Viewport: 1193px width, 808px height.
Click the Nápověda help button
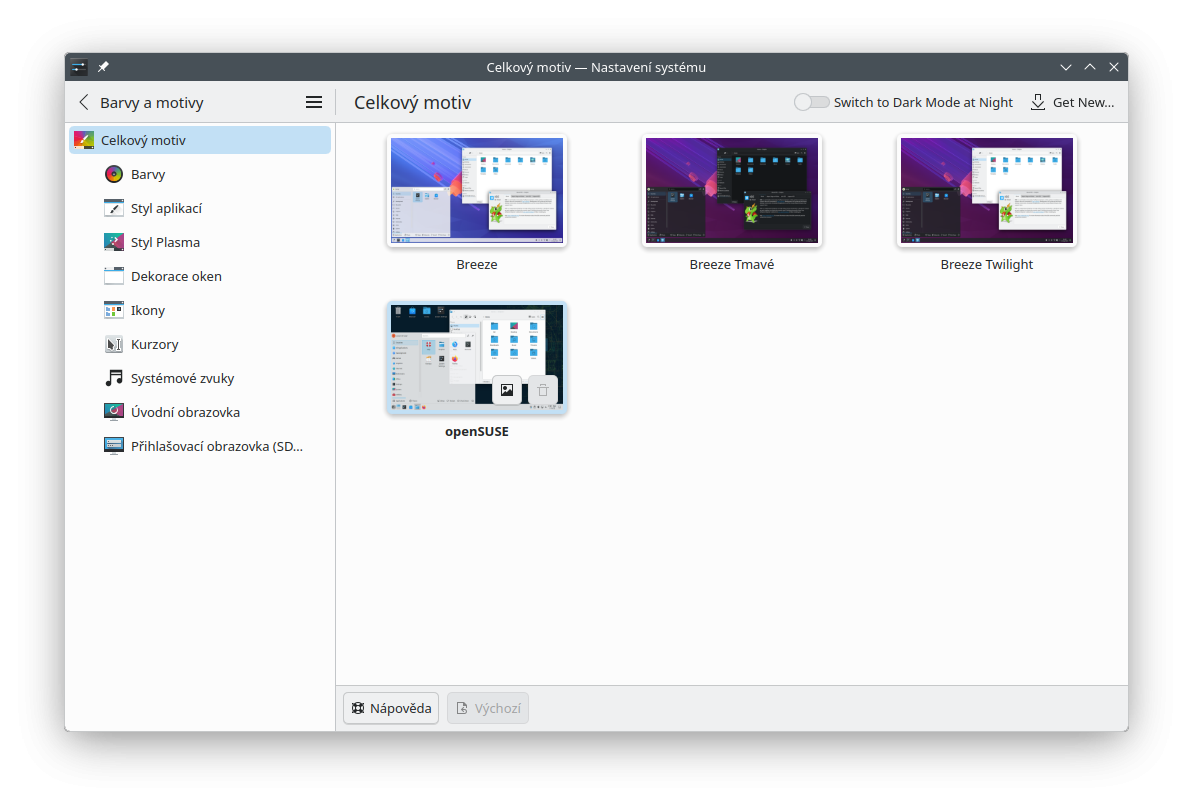391,708
